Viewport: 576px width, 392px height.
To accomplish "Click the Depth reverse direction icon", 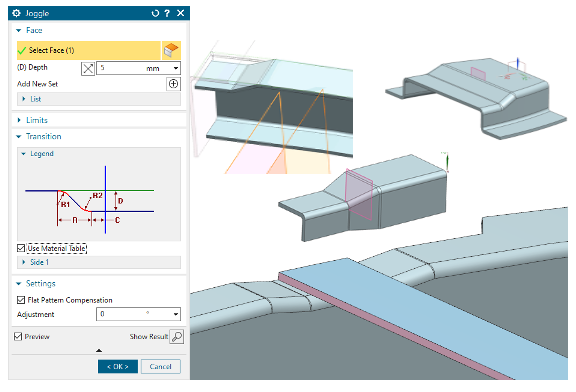I will pyautogui.click(x=88, y=69).
